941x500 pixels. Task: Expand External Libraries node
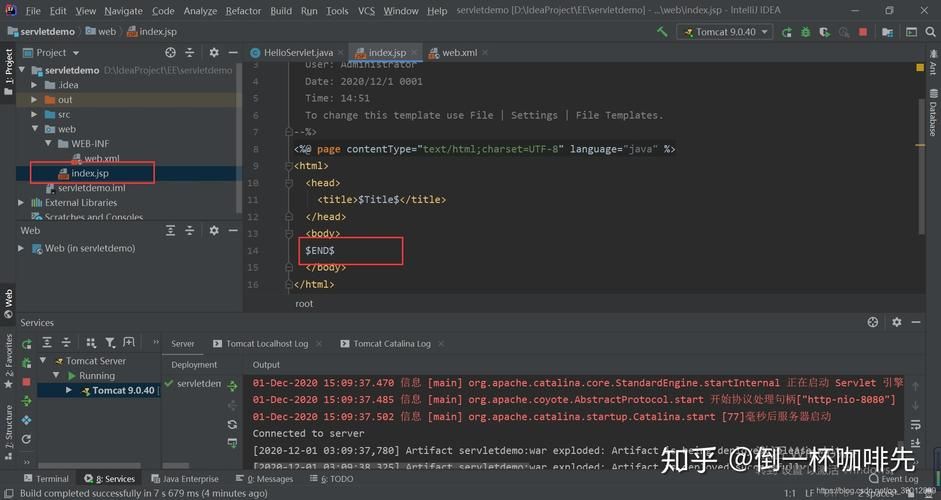click(x=21, y=203)
